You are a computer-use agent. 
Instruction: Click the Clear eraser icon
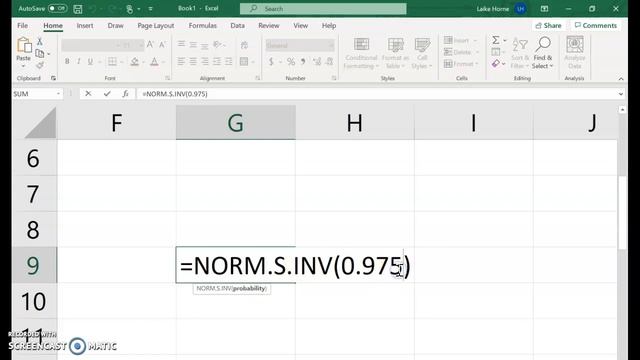(x=496, y=64)
